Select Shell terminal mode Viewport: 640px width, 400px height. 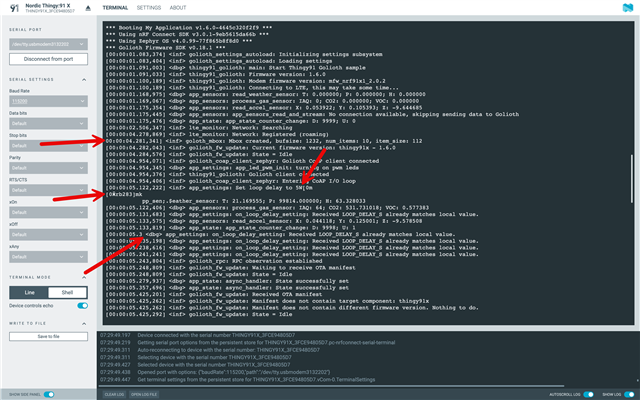[67, 293]
